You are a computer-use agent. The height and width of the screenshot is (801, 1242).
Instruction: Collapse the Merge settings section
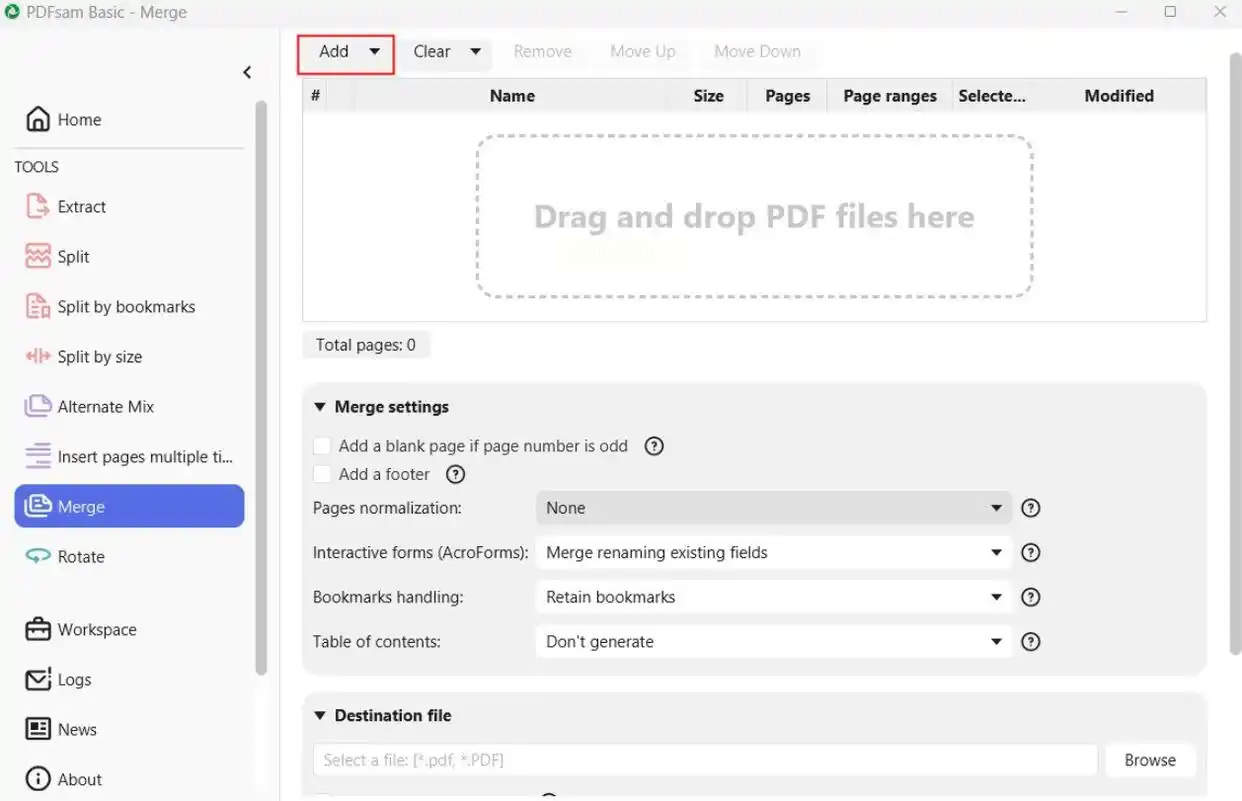[320, 407]
